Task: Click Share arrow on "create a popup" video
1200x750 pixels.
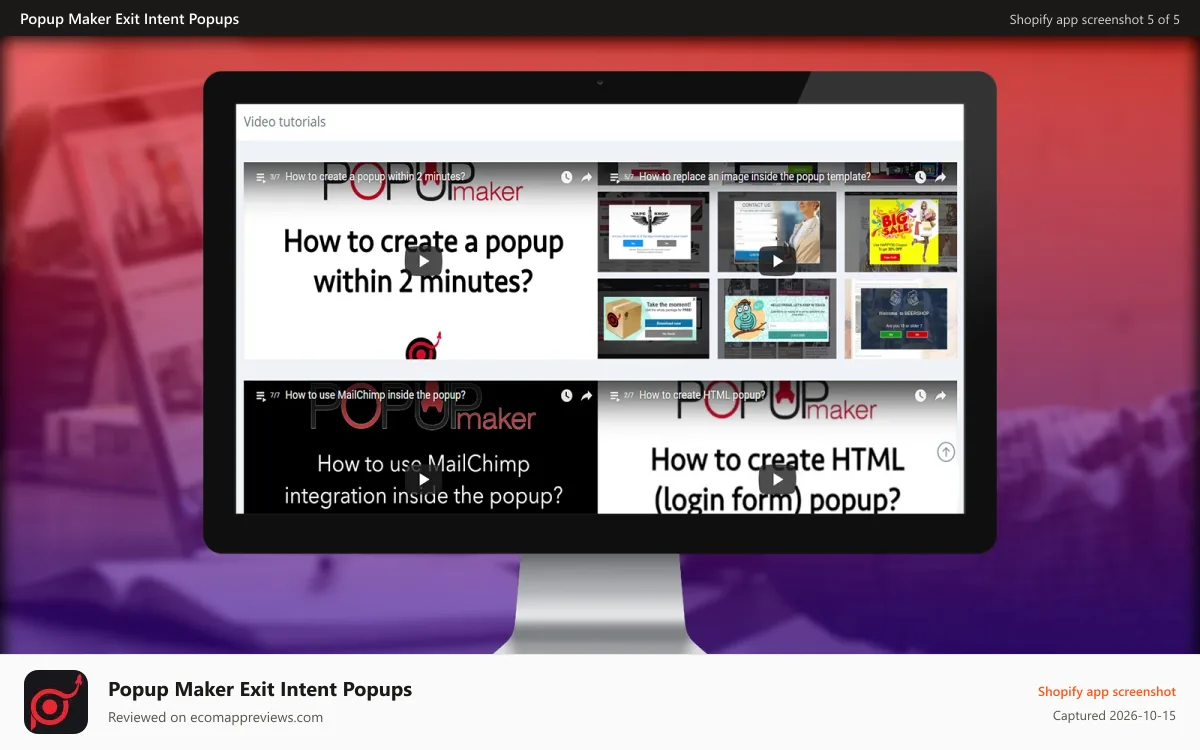Action: click(587, 177)
